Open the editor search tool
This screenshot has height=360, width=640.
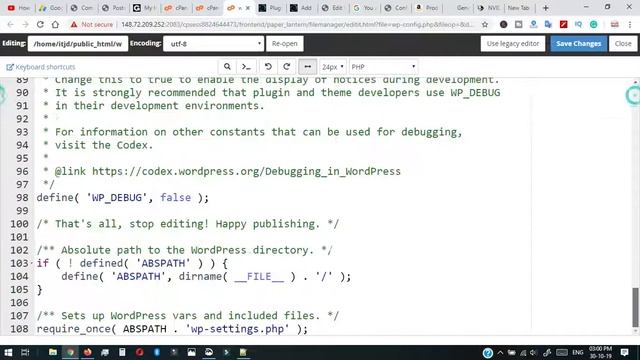coord(227,67)
